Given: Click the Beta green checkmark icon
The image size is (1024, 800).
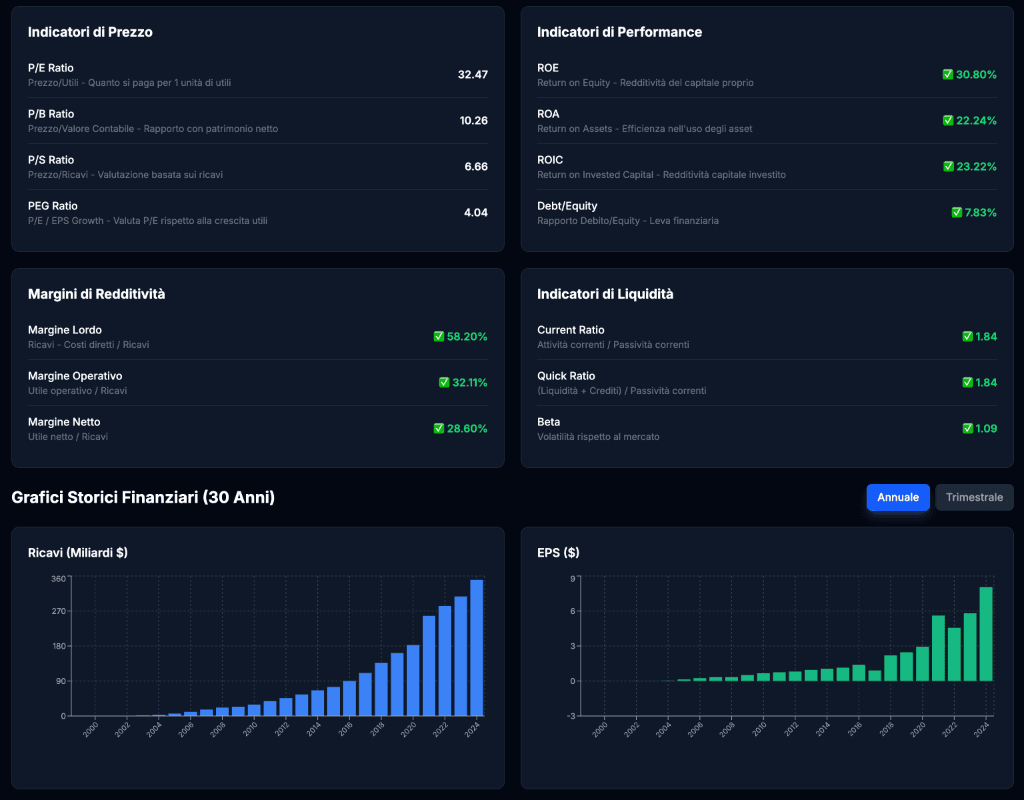Looking at the screenshot, I should 967,429.
